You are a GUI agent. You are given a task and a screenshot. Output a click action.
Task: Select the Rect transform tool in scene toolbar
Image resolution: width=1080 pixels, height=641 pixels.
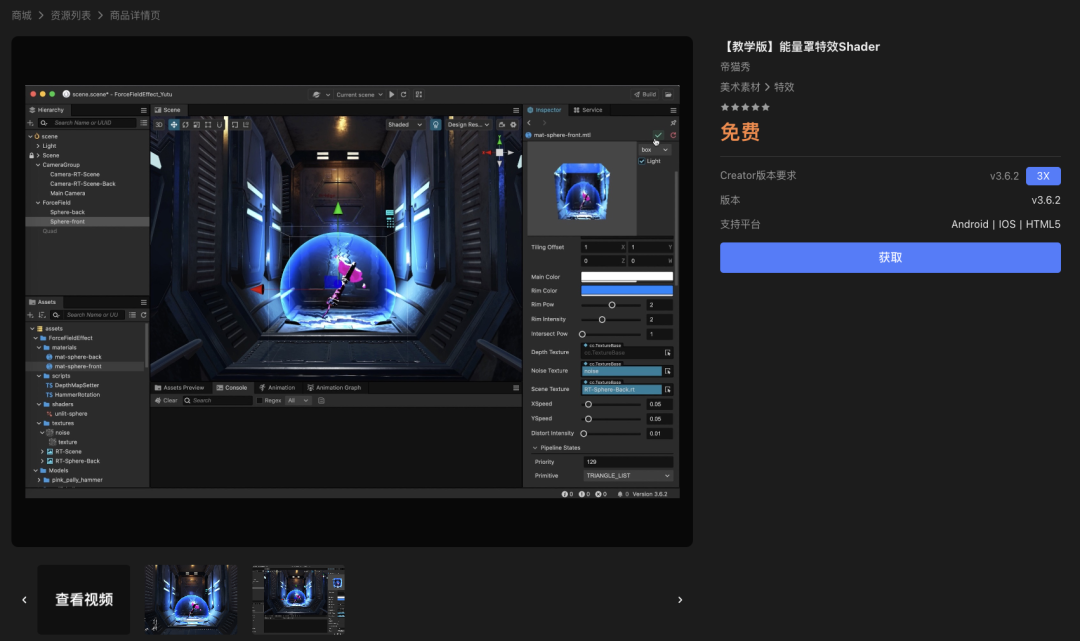point(208,125)
